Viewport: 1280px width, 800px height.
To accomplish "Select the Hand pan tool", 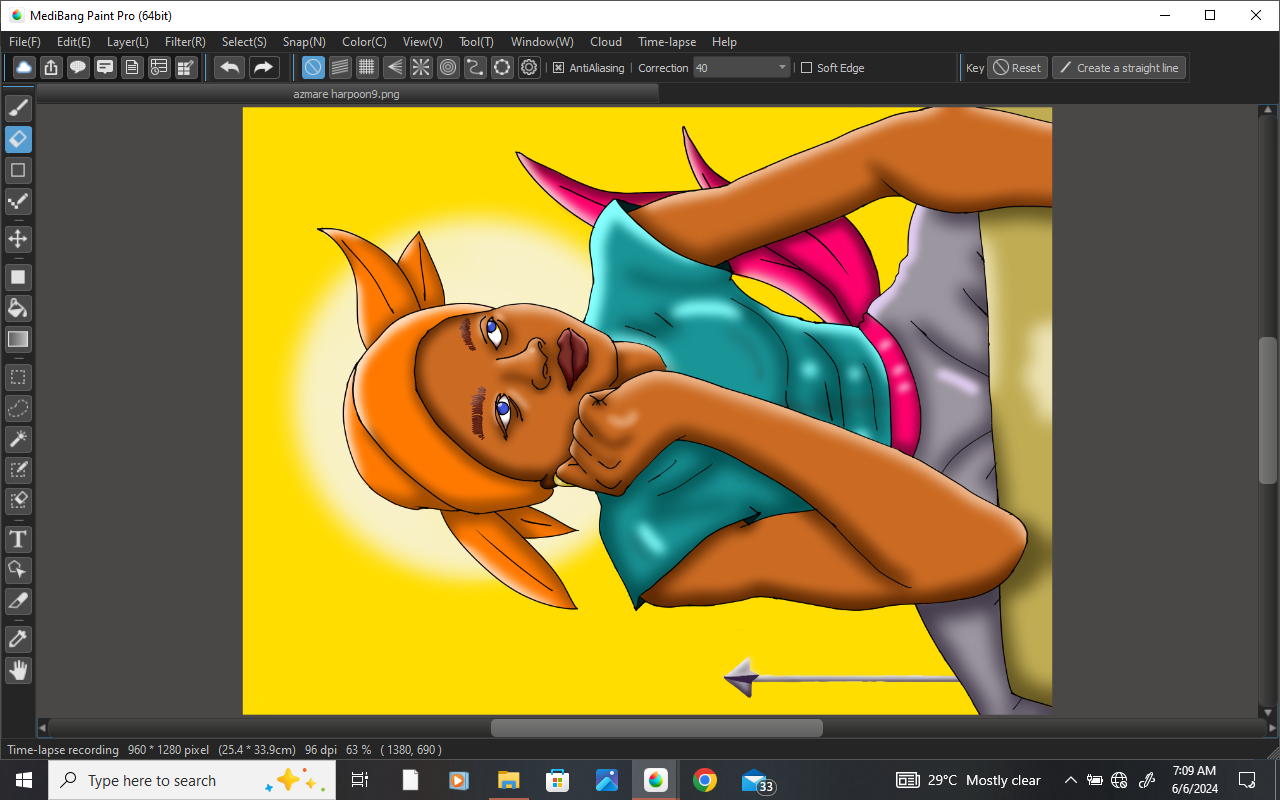I will 18,670.
